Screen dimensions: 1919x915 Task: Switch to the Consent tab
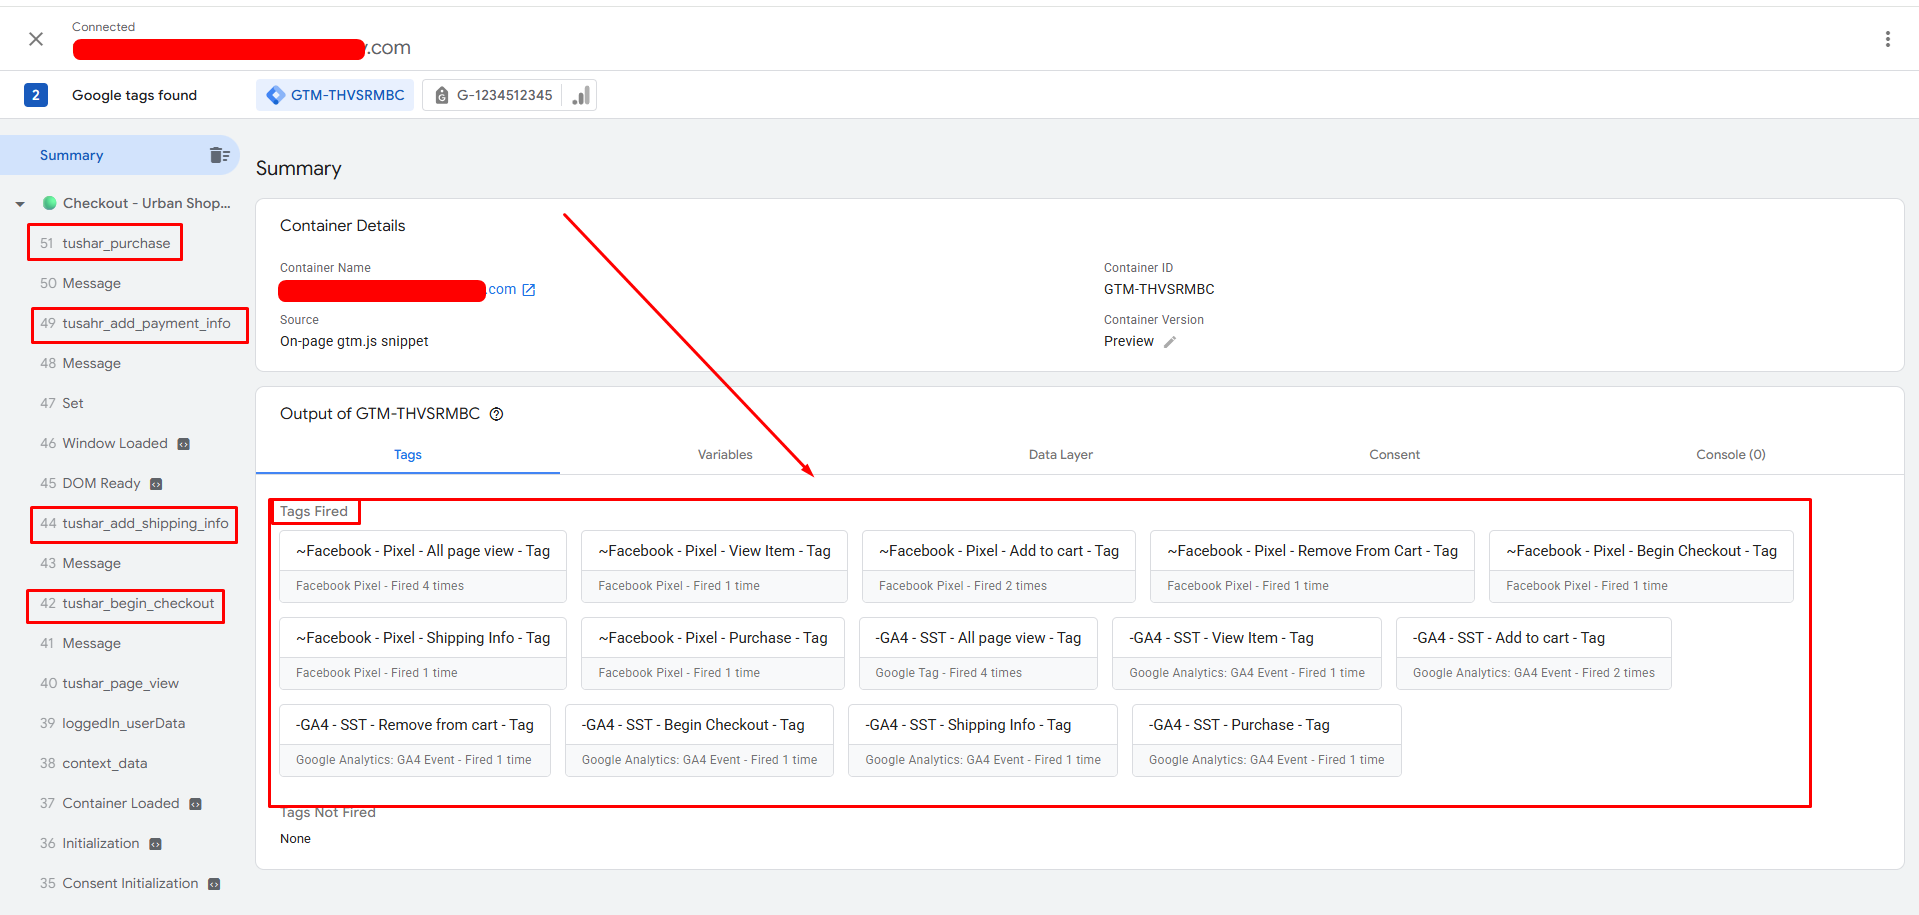coord(1394,454)
